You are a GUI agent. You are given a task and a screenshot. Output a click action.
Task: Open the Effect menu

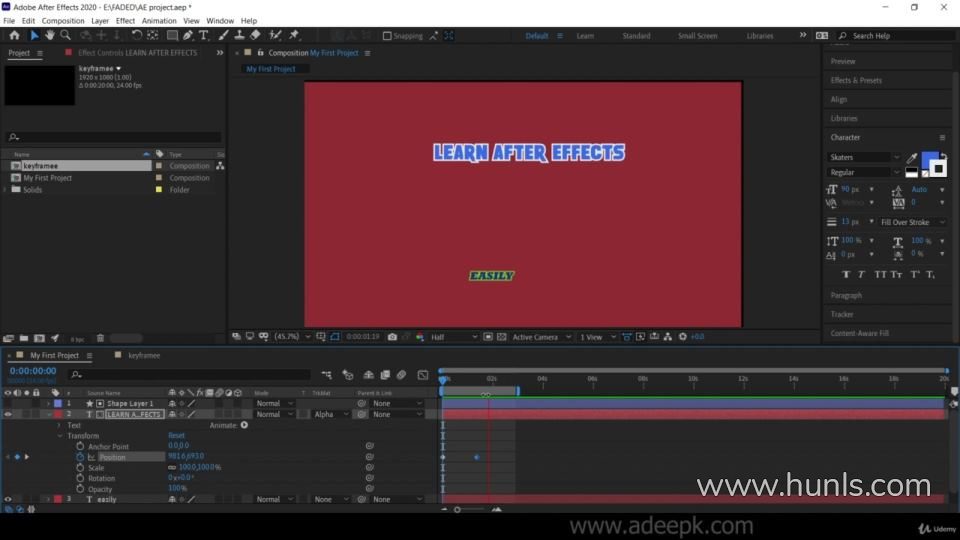pyautogui.click(x=125, y=21)
